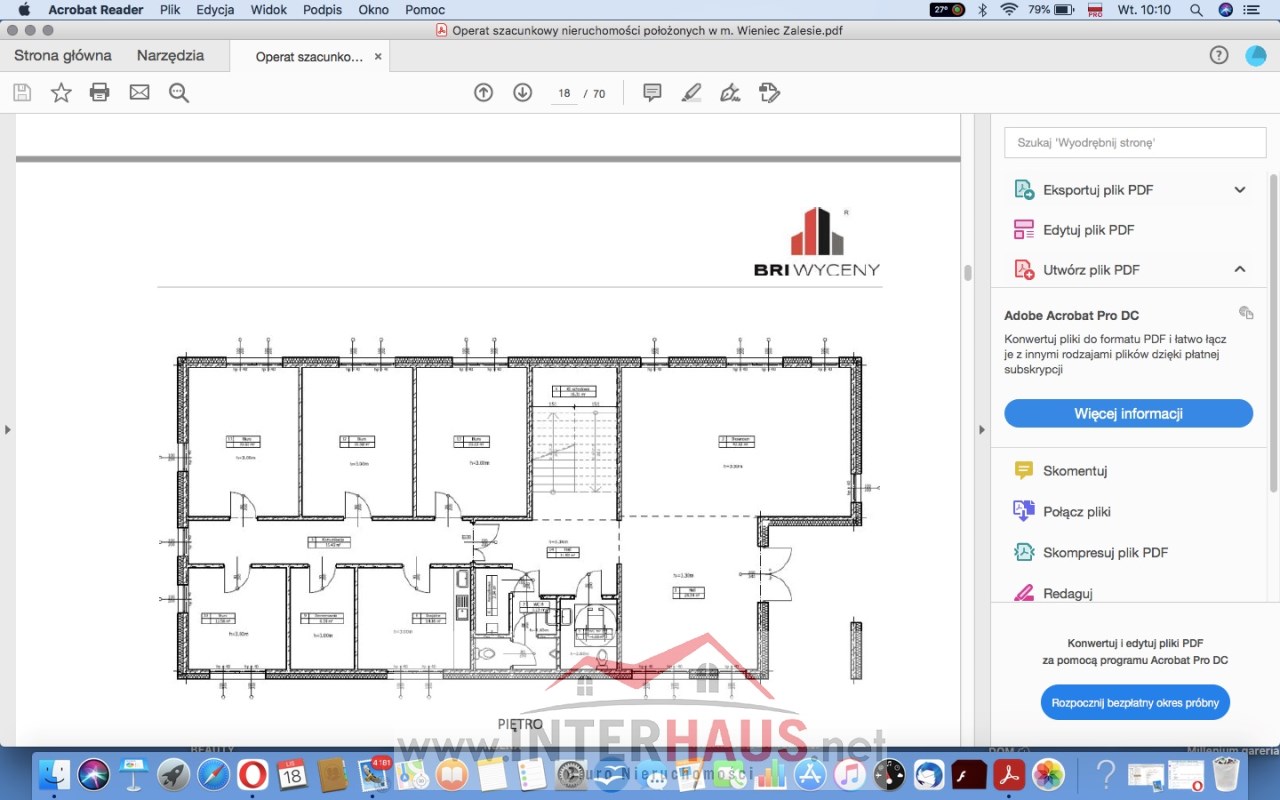This screenshot has height=800, width=1280.
Task: Go to next page arrow
Action: pos(522,93)
